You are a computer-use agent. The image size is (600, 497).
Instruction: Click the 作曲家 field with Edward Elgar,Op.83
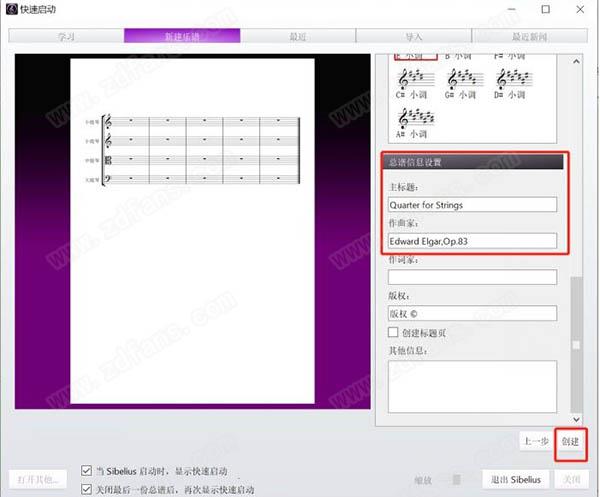[472, 241]
